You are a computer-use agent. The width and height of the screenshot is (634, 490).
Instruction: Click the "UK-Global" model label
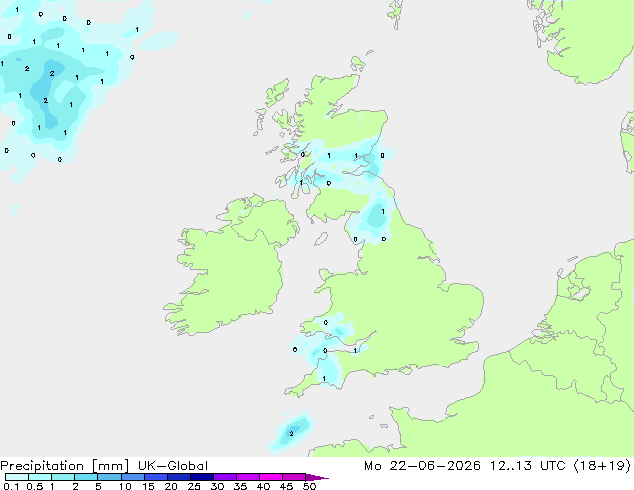[173, 466]
